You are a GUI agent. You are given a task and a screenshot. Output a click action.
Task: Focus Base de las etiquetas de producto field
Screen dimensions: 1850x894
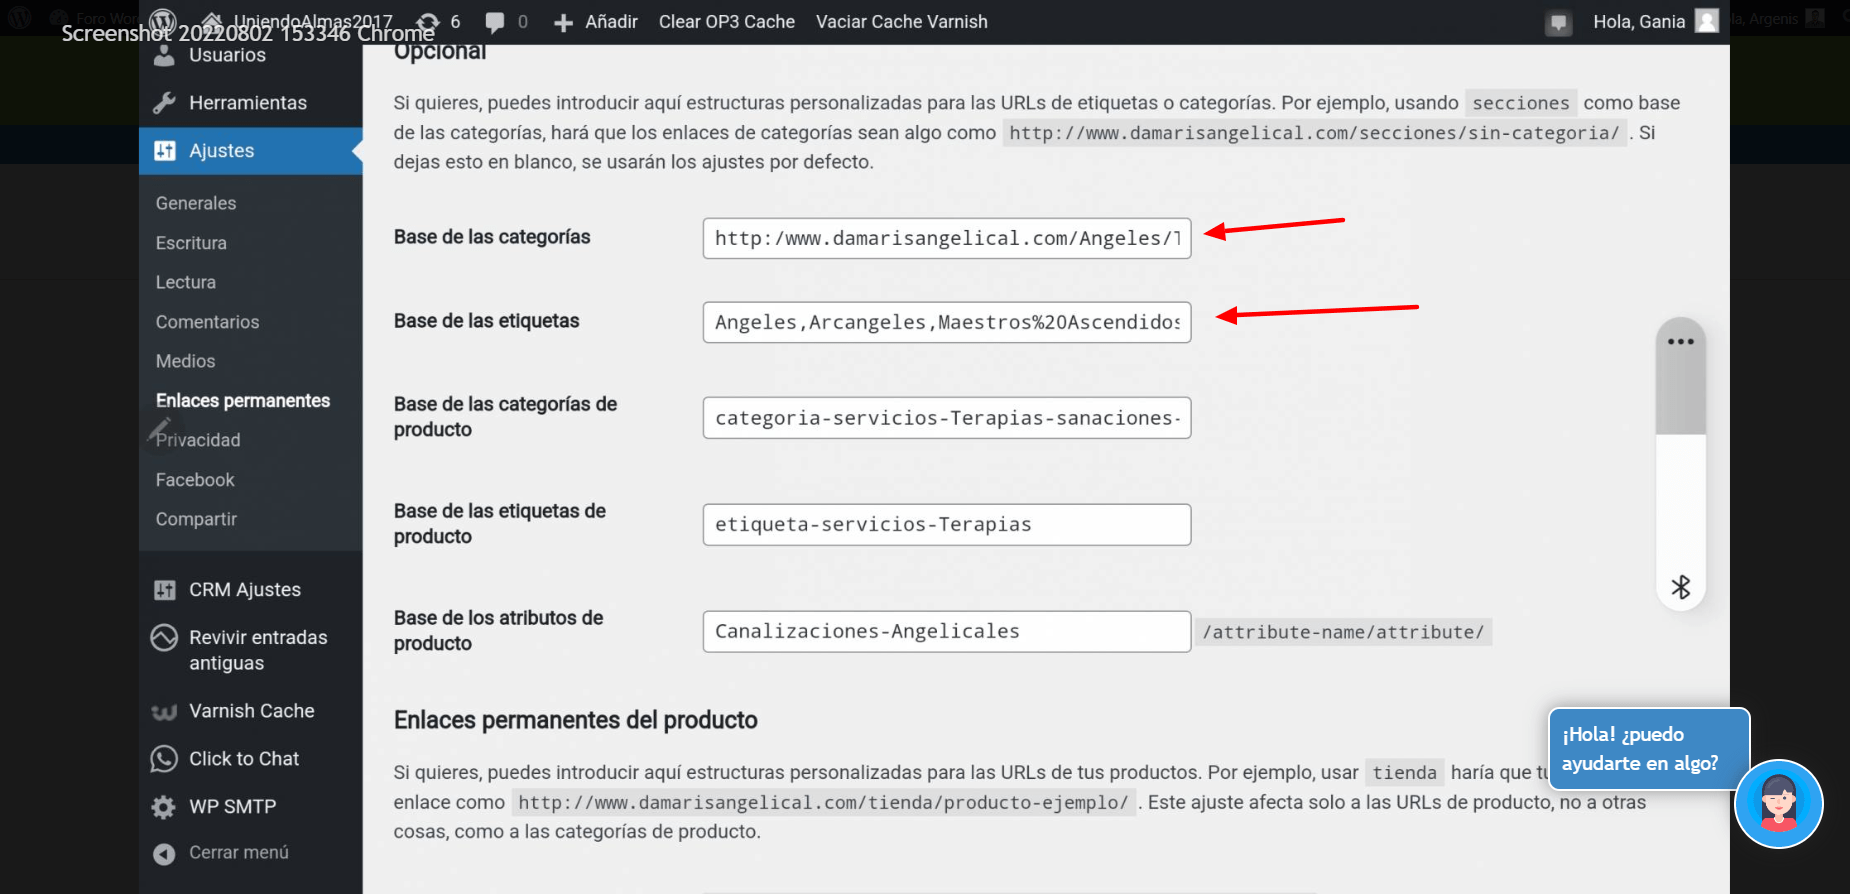947,525
